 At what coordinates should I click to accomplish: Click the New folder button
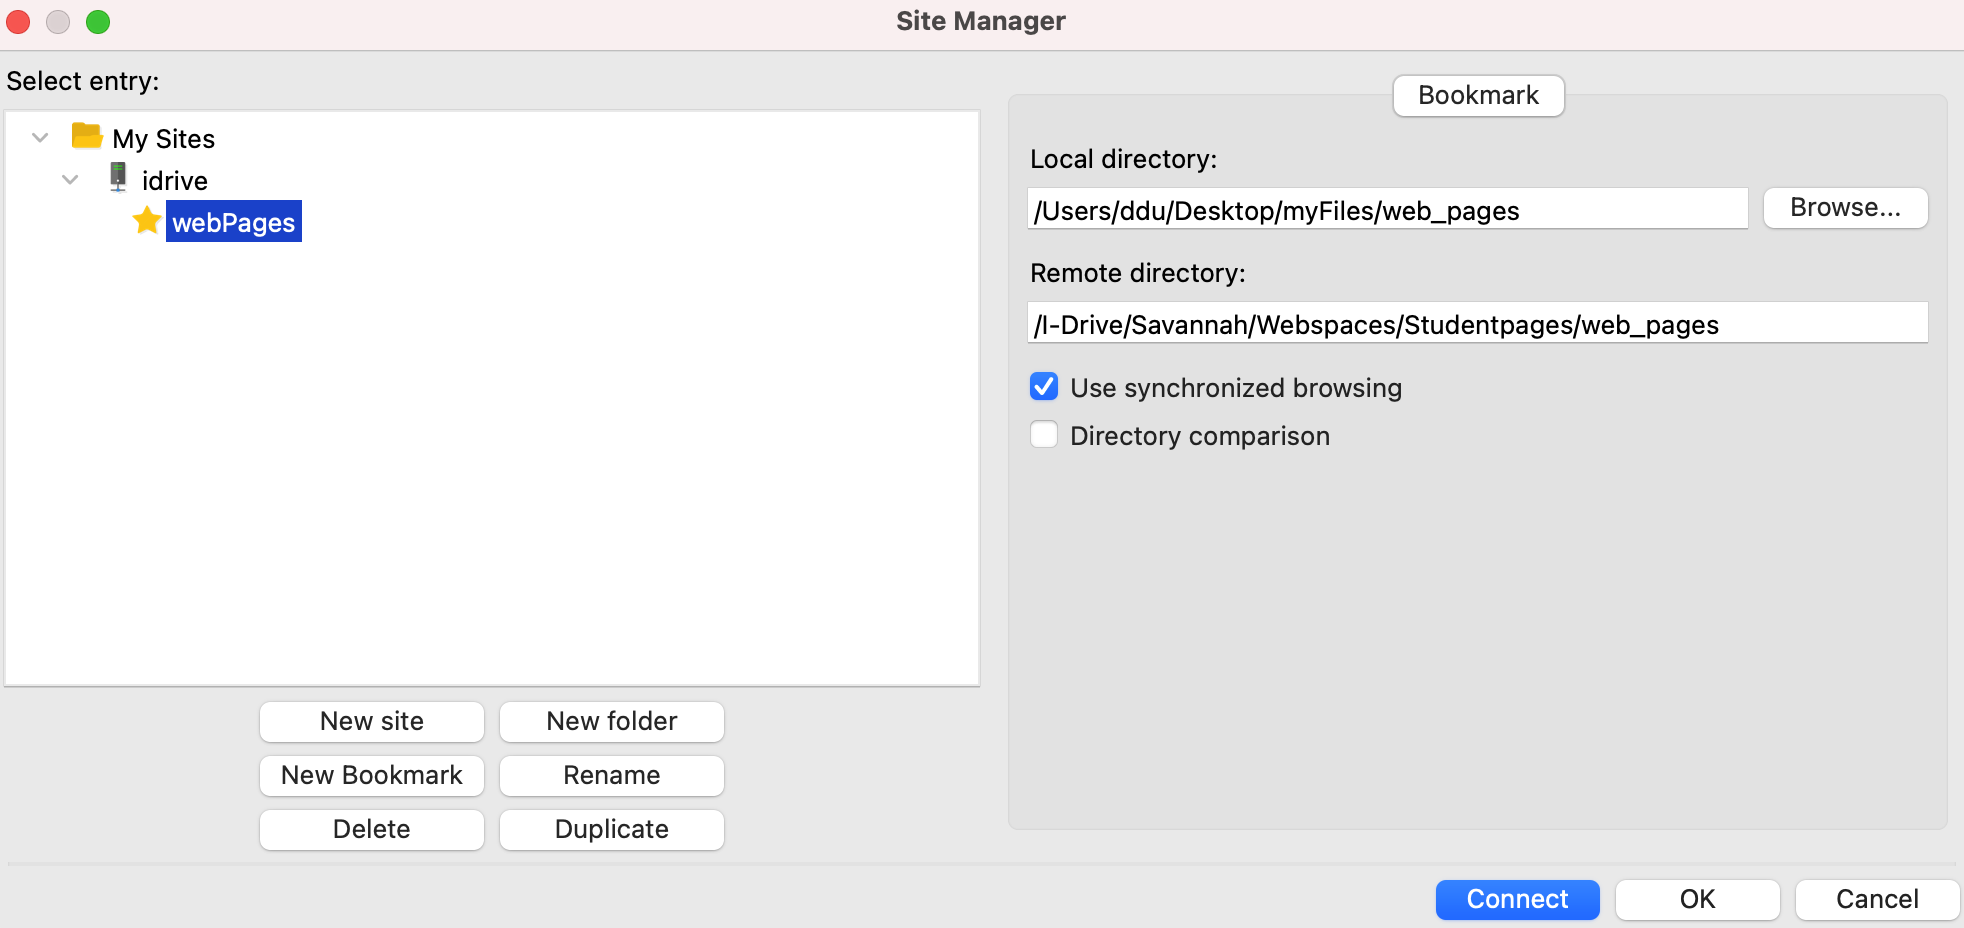pos(612,721)
